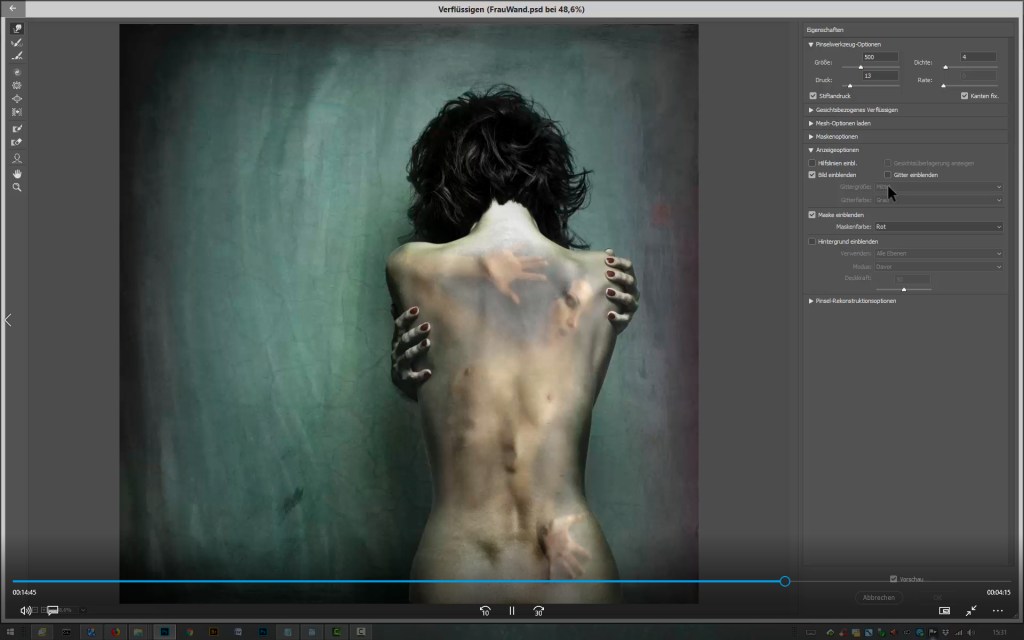The height and width of the screenshot is (640, 1024).
Task: Pause the video playback
Action: 511,610
